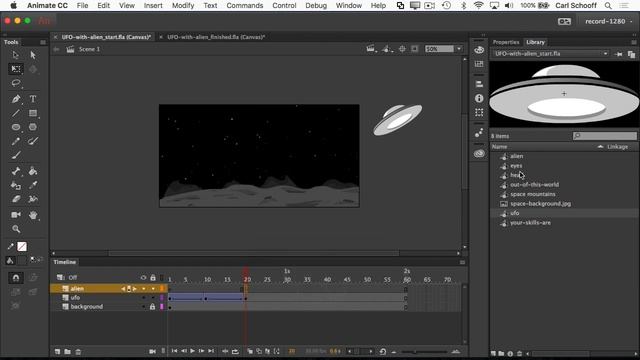Select the Hand tool
The image size is (640, 360).
tap(33, 215)
